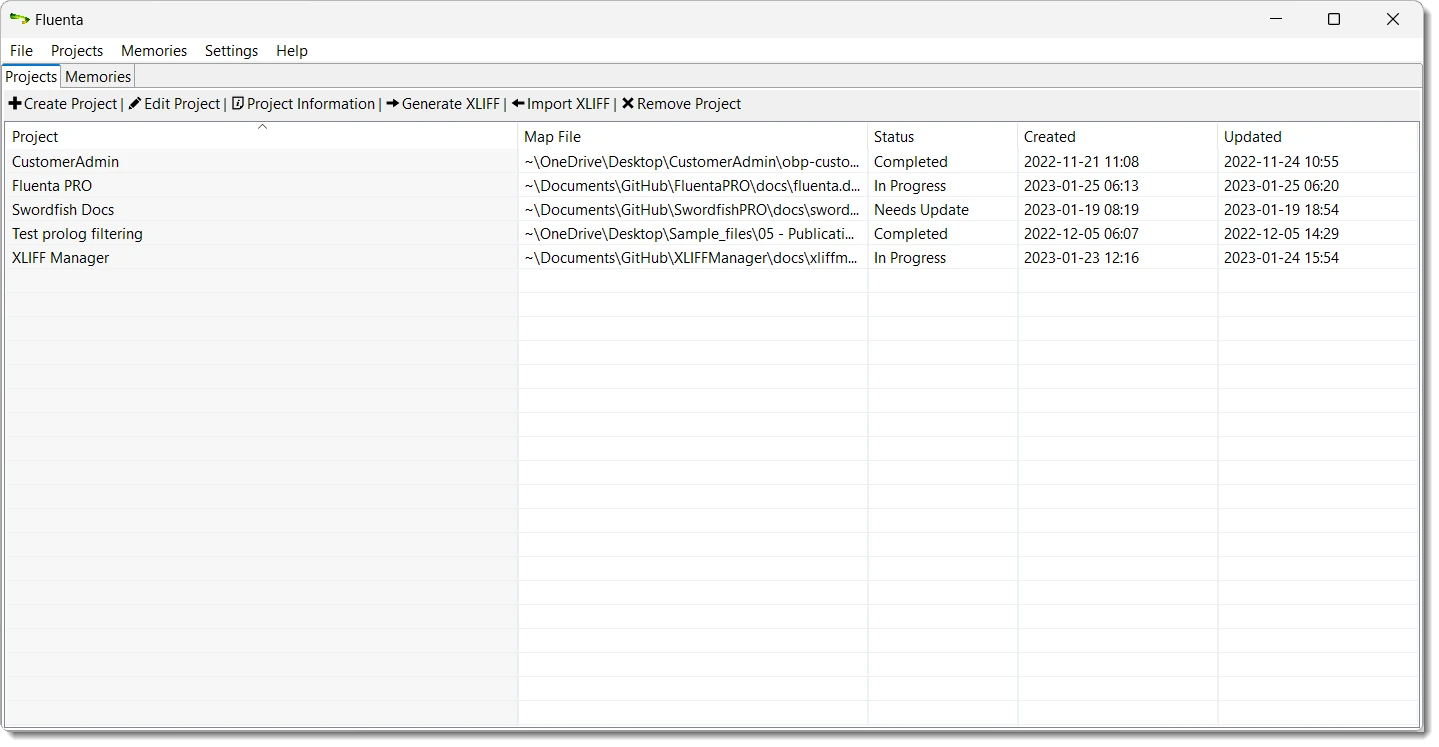Click created date 2022-11-21 11:08
The width and height of the screenshot is (1439, 747).
(1081, 162)
